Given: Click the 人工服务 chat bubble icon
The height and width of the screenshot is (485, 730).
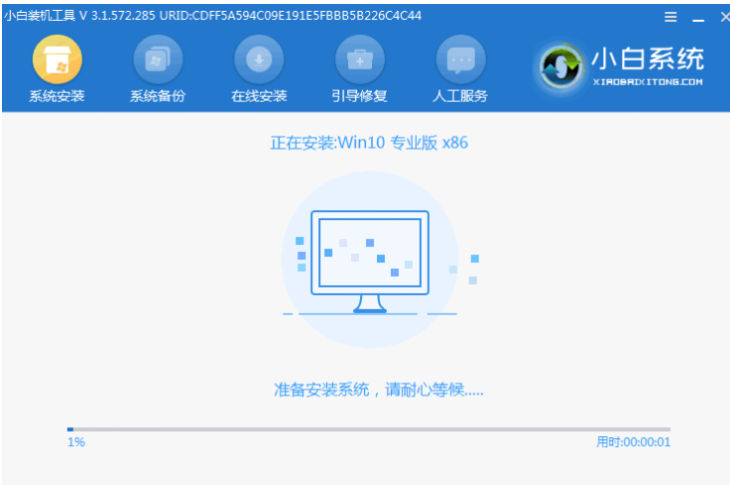Looking at the screenshot, I should tap(460, 60).
